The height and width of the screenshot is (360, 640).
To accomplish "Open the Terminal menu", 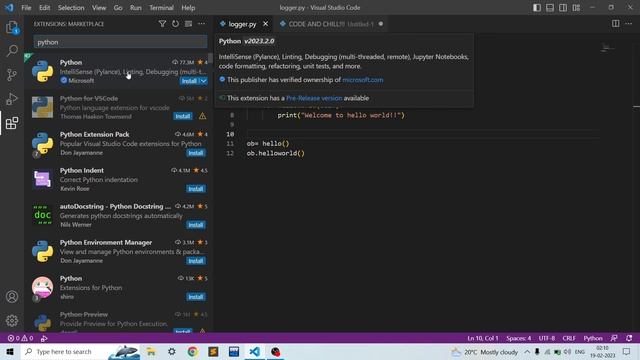I will click(161, 8).
